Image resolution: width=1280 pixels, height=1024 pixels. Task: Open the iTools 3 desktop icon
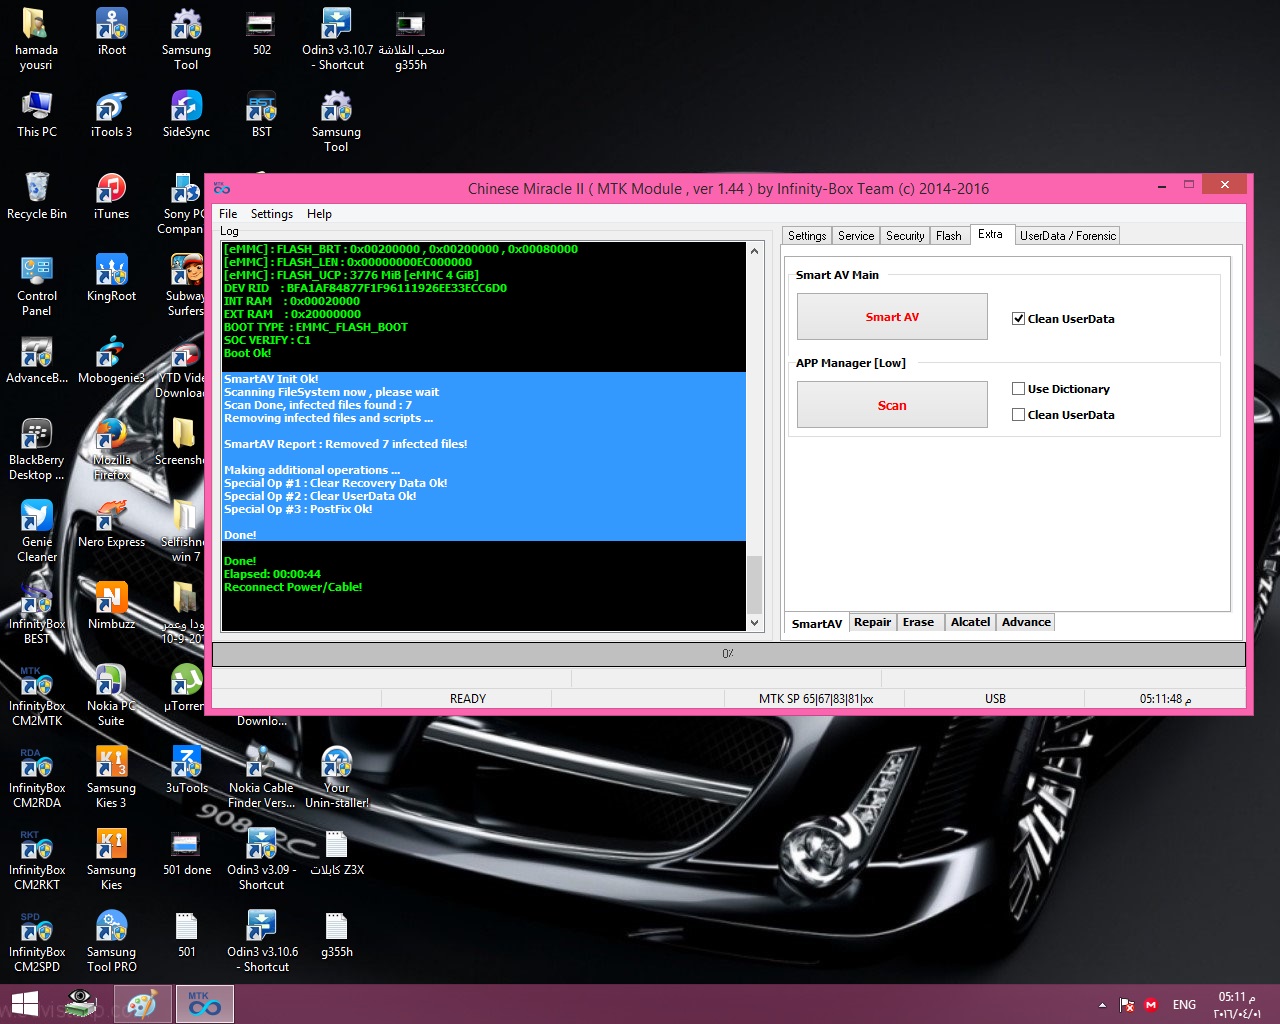click(111, 114)
